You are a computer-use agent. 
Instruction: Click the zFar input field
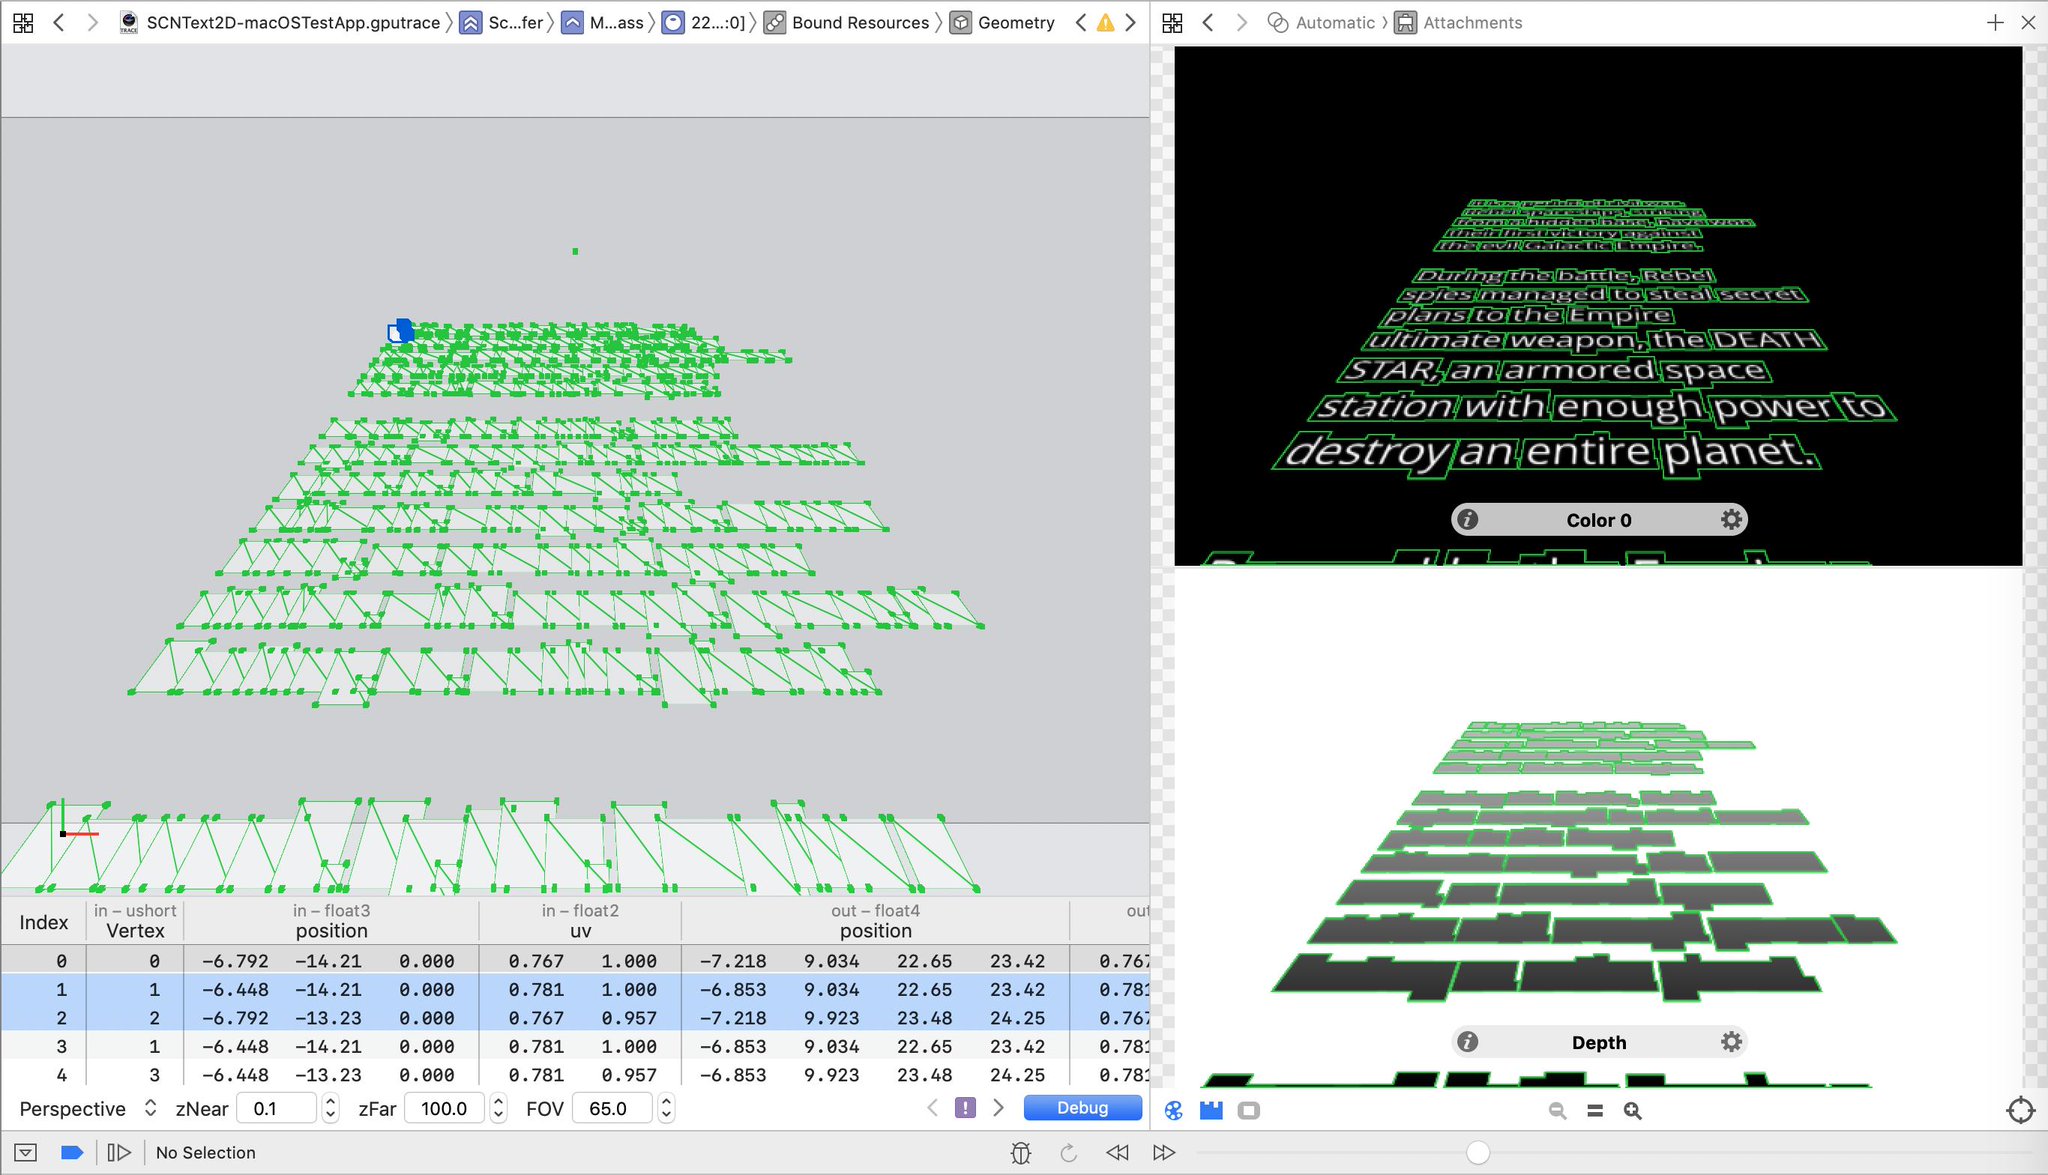[x=445, y=1108]
